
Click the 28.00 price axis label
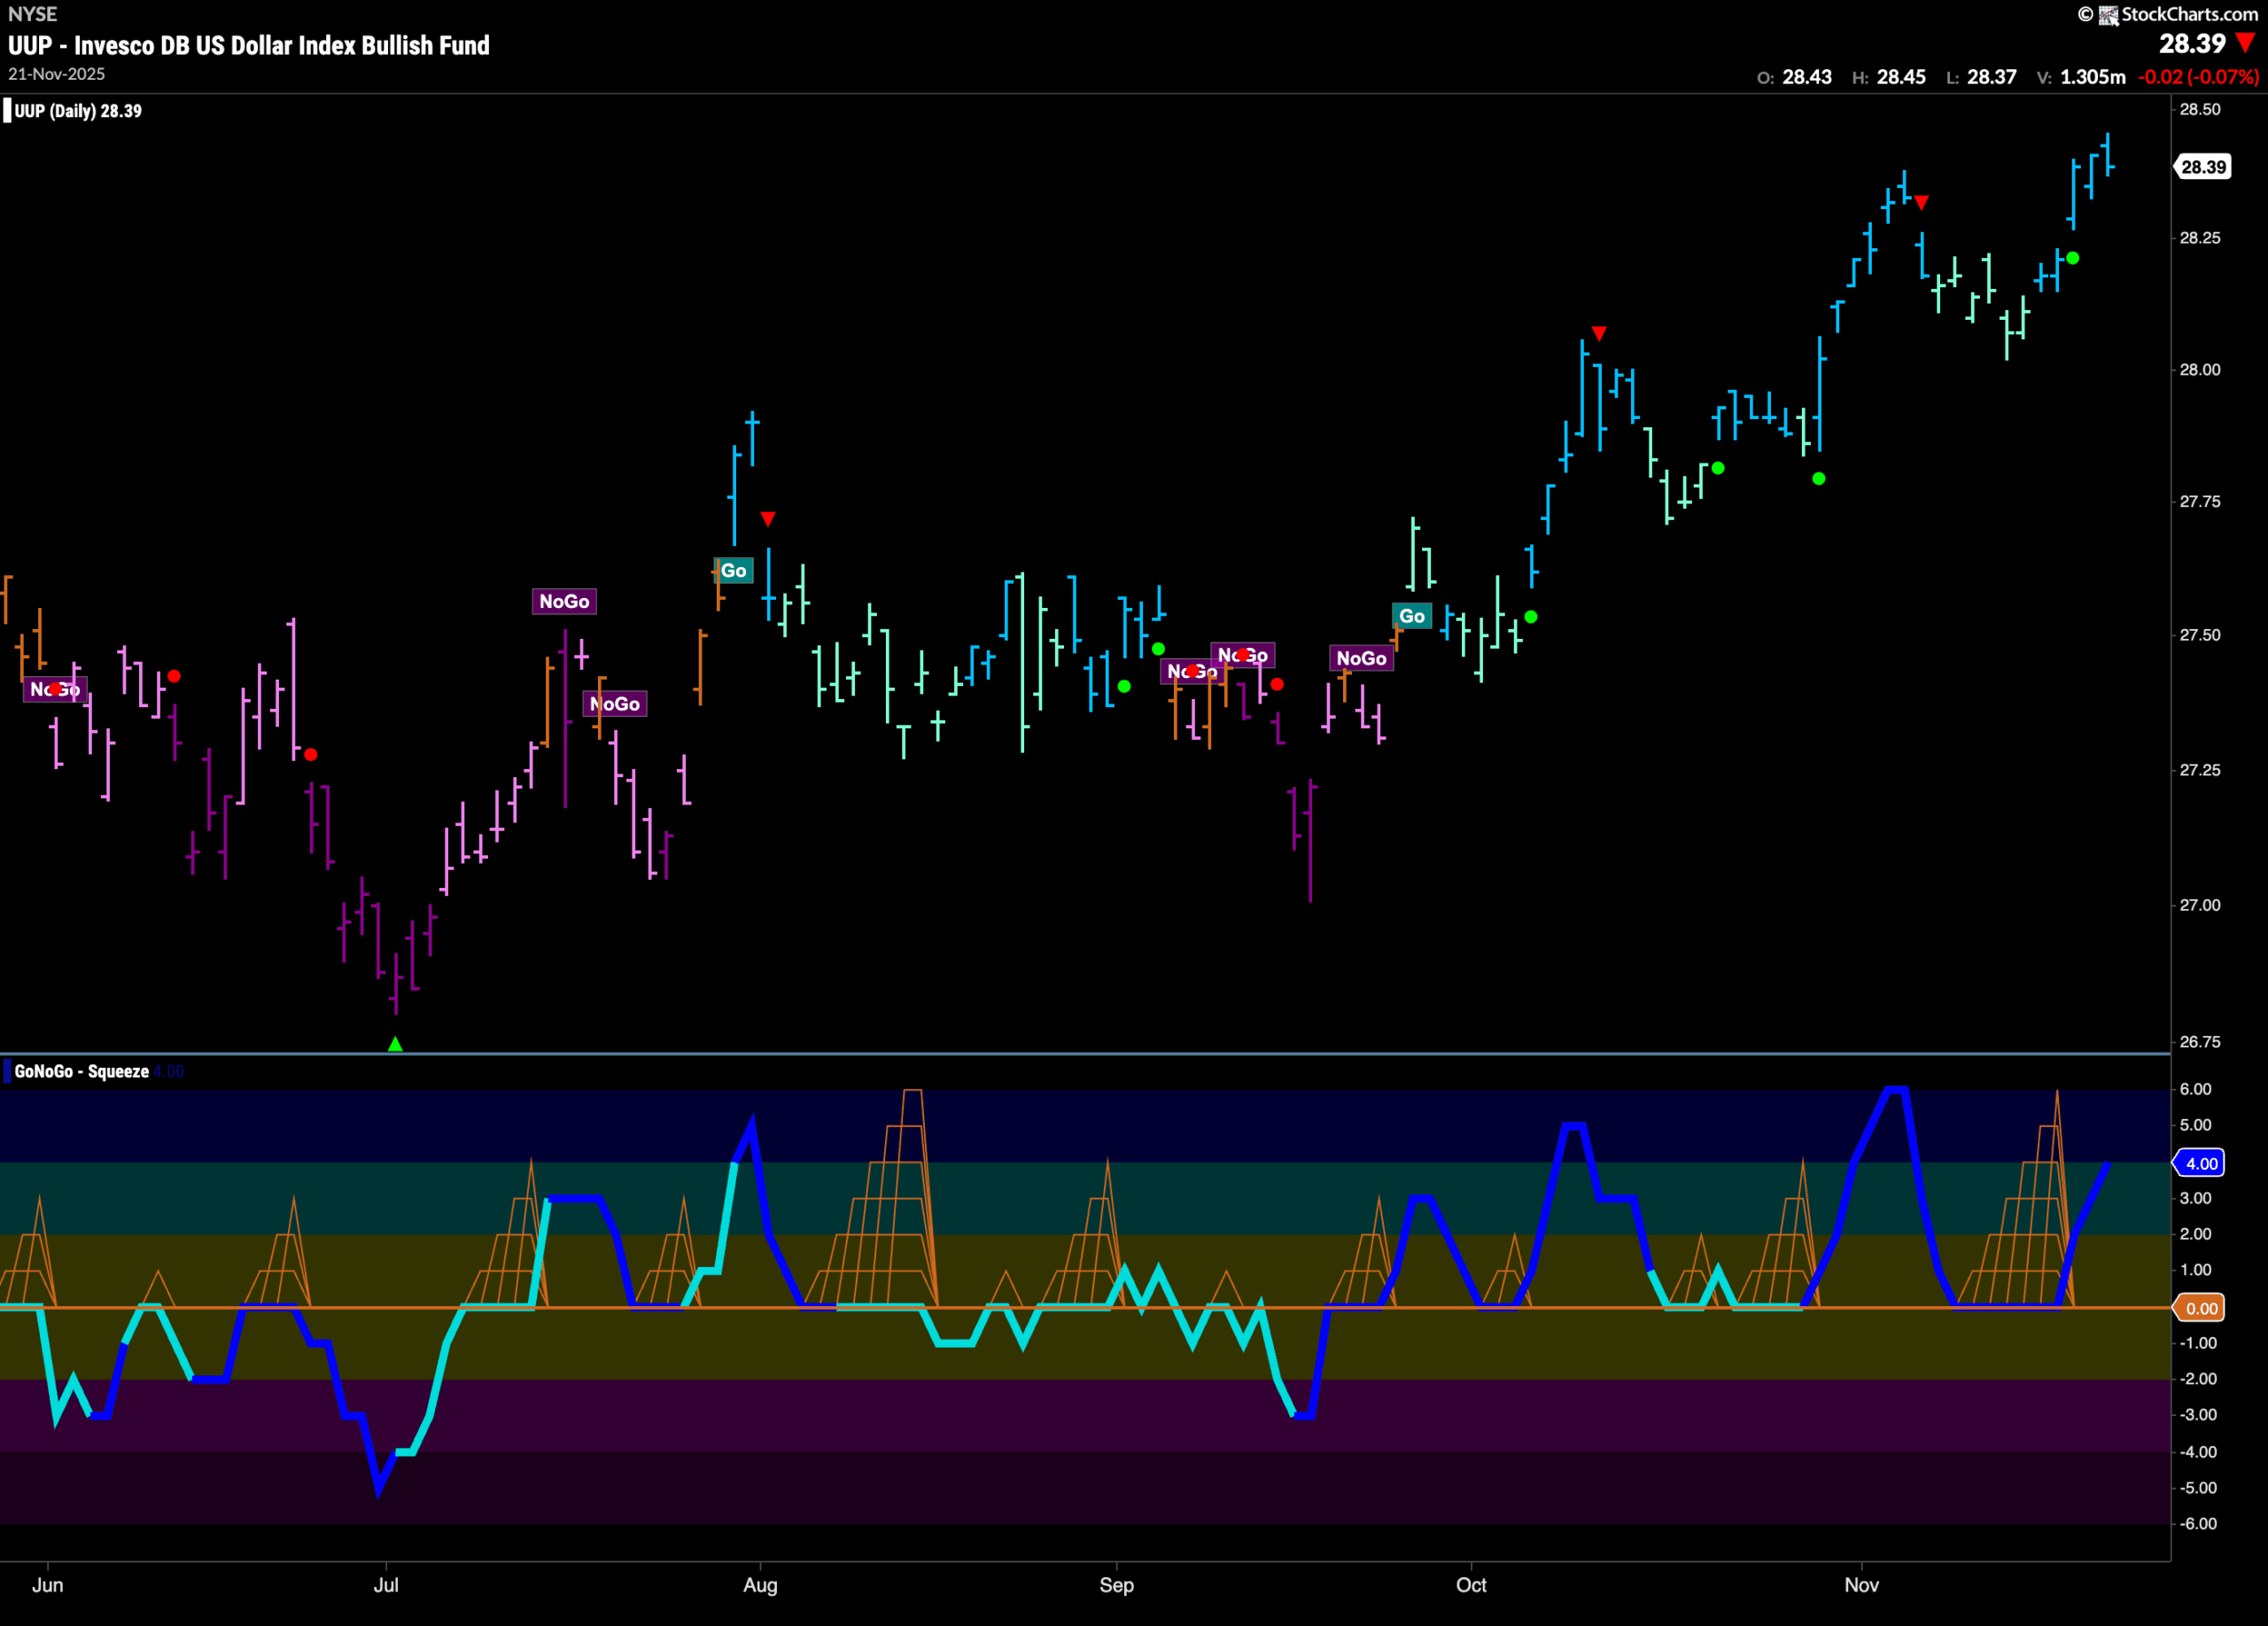pyautogui.click(x=2200, y=370)
